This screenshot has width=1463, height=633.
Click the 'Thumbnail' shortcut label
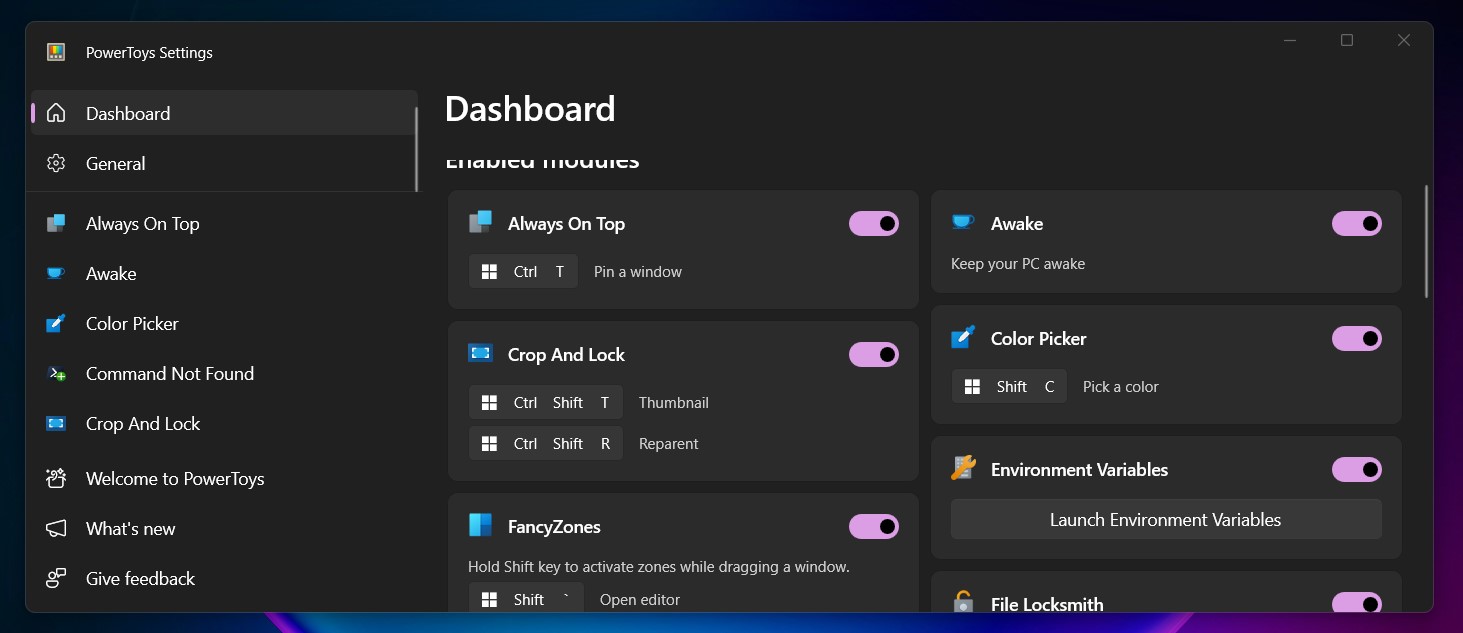tap(674, 403)
